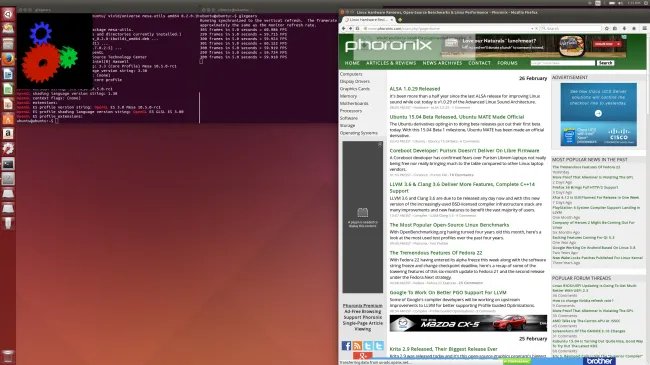This screenshot has width=650, height=365.
Task: Click the Cisco UCS advertisement
Action: pyautogui.click(x=599, y=114)
